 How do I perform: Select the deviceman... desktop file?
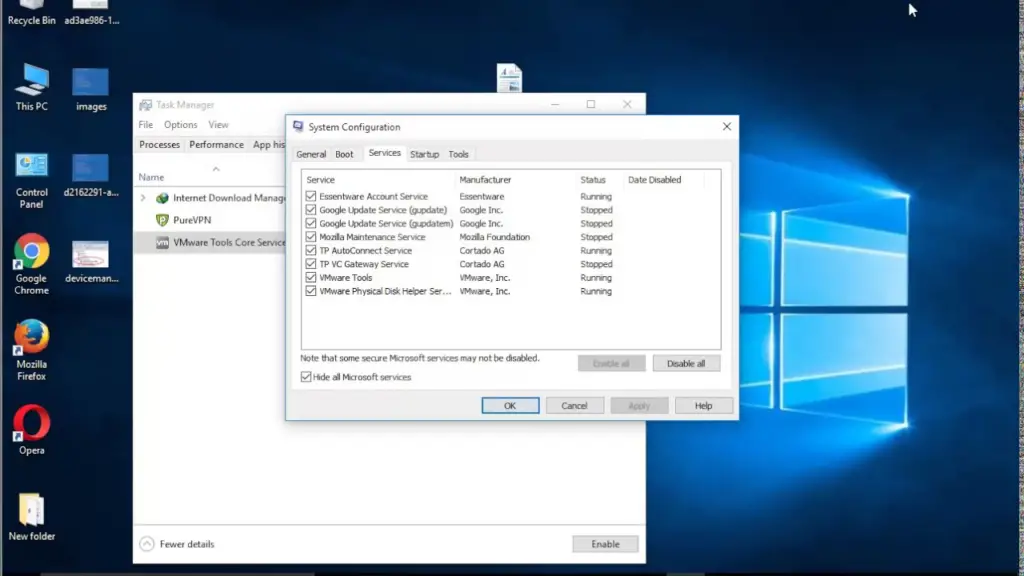(91, 261)
